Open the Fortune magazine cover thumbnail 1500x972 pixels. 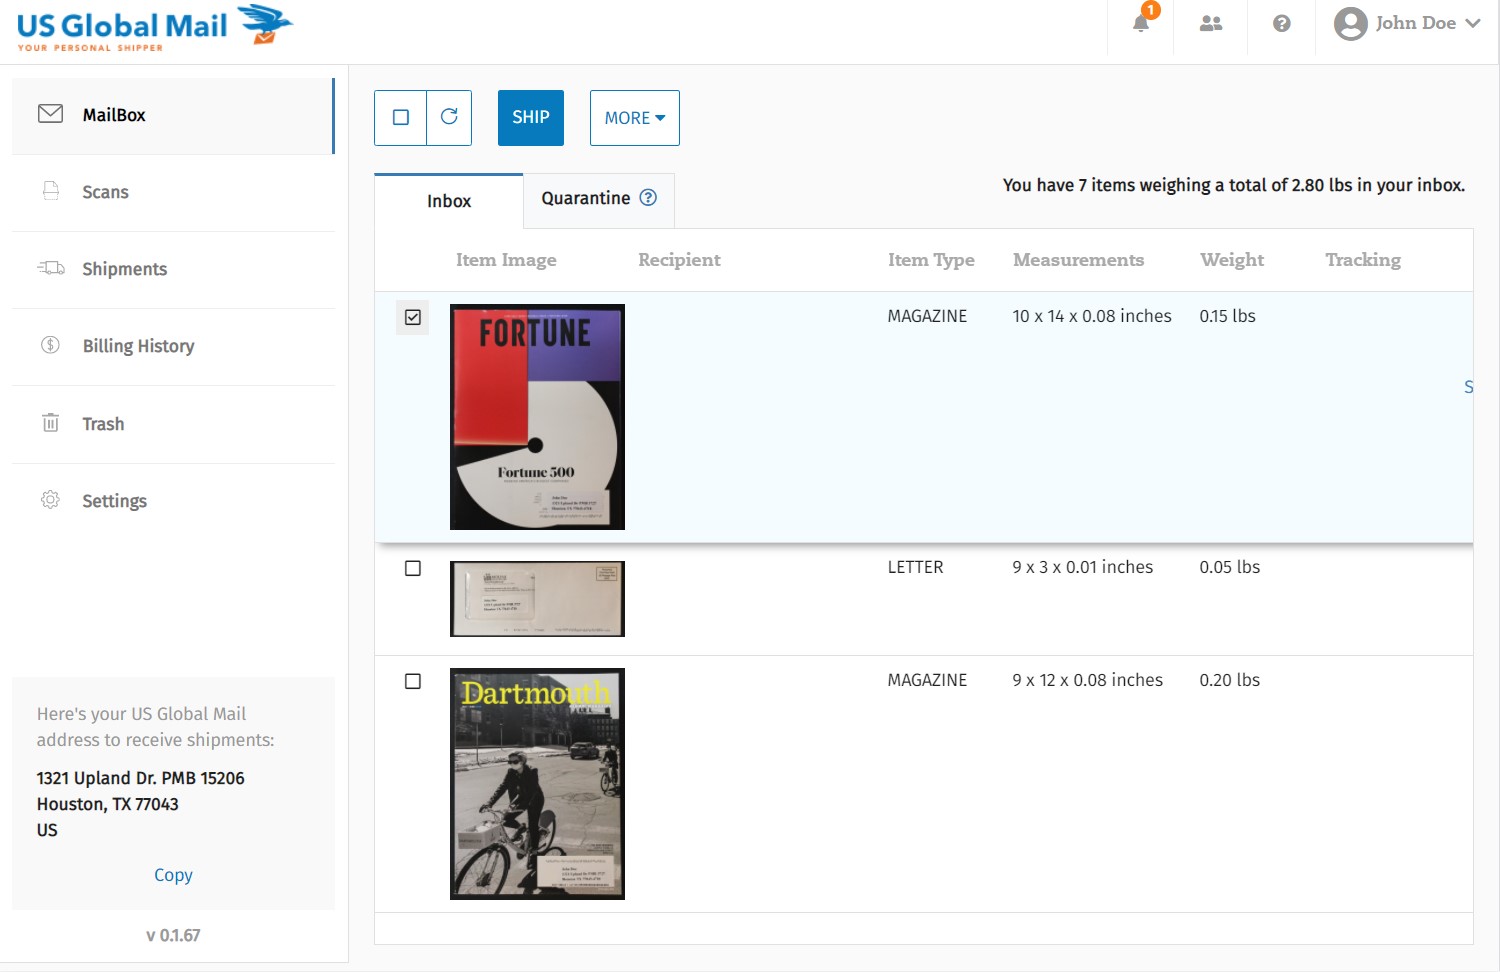point(537,417)
